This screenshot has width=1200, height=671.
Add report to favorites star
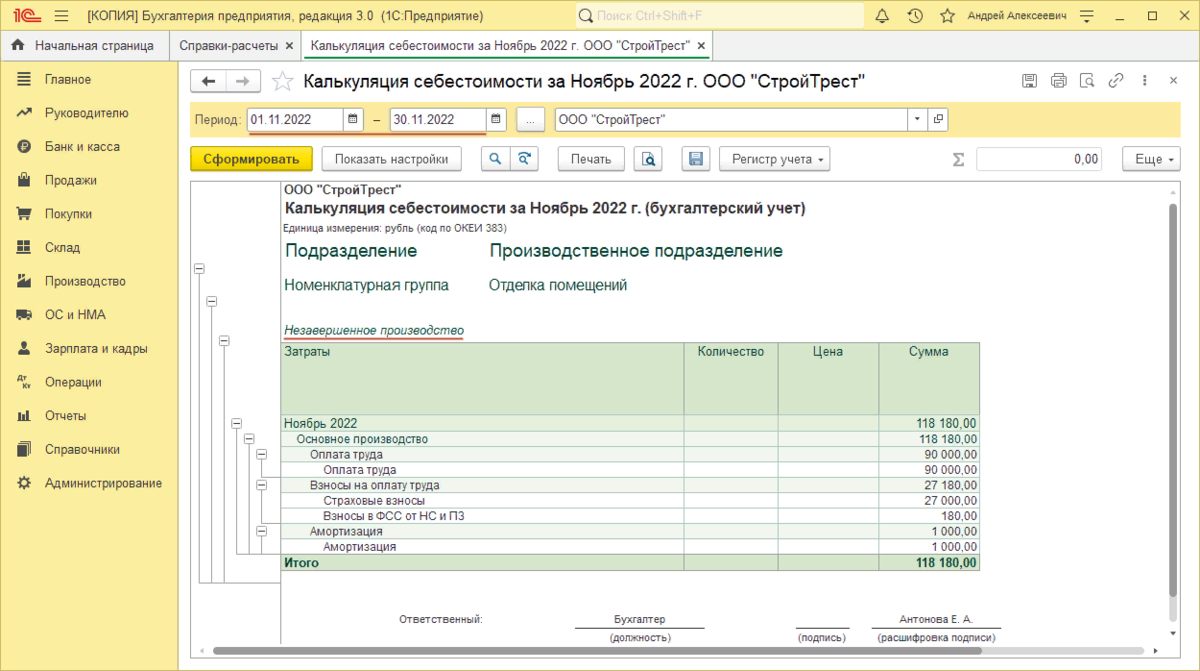tap(283, 82)
